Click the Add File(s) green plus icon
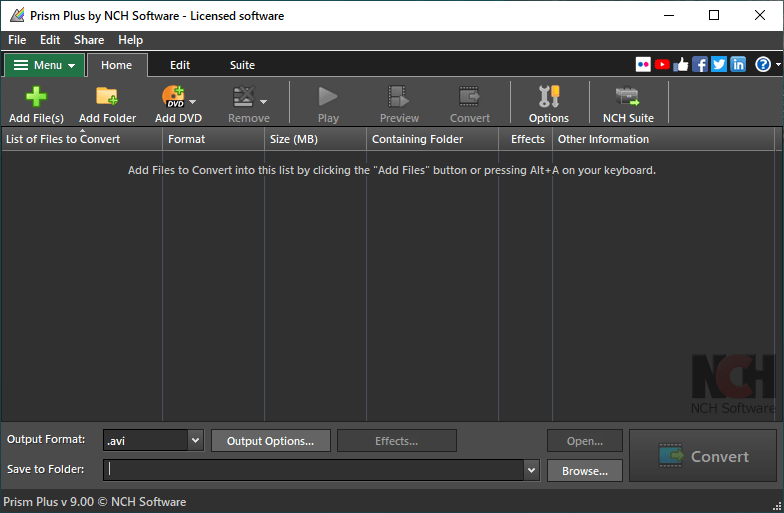 (36, 96)
